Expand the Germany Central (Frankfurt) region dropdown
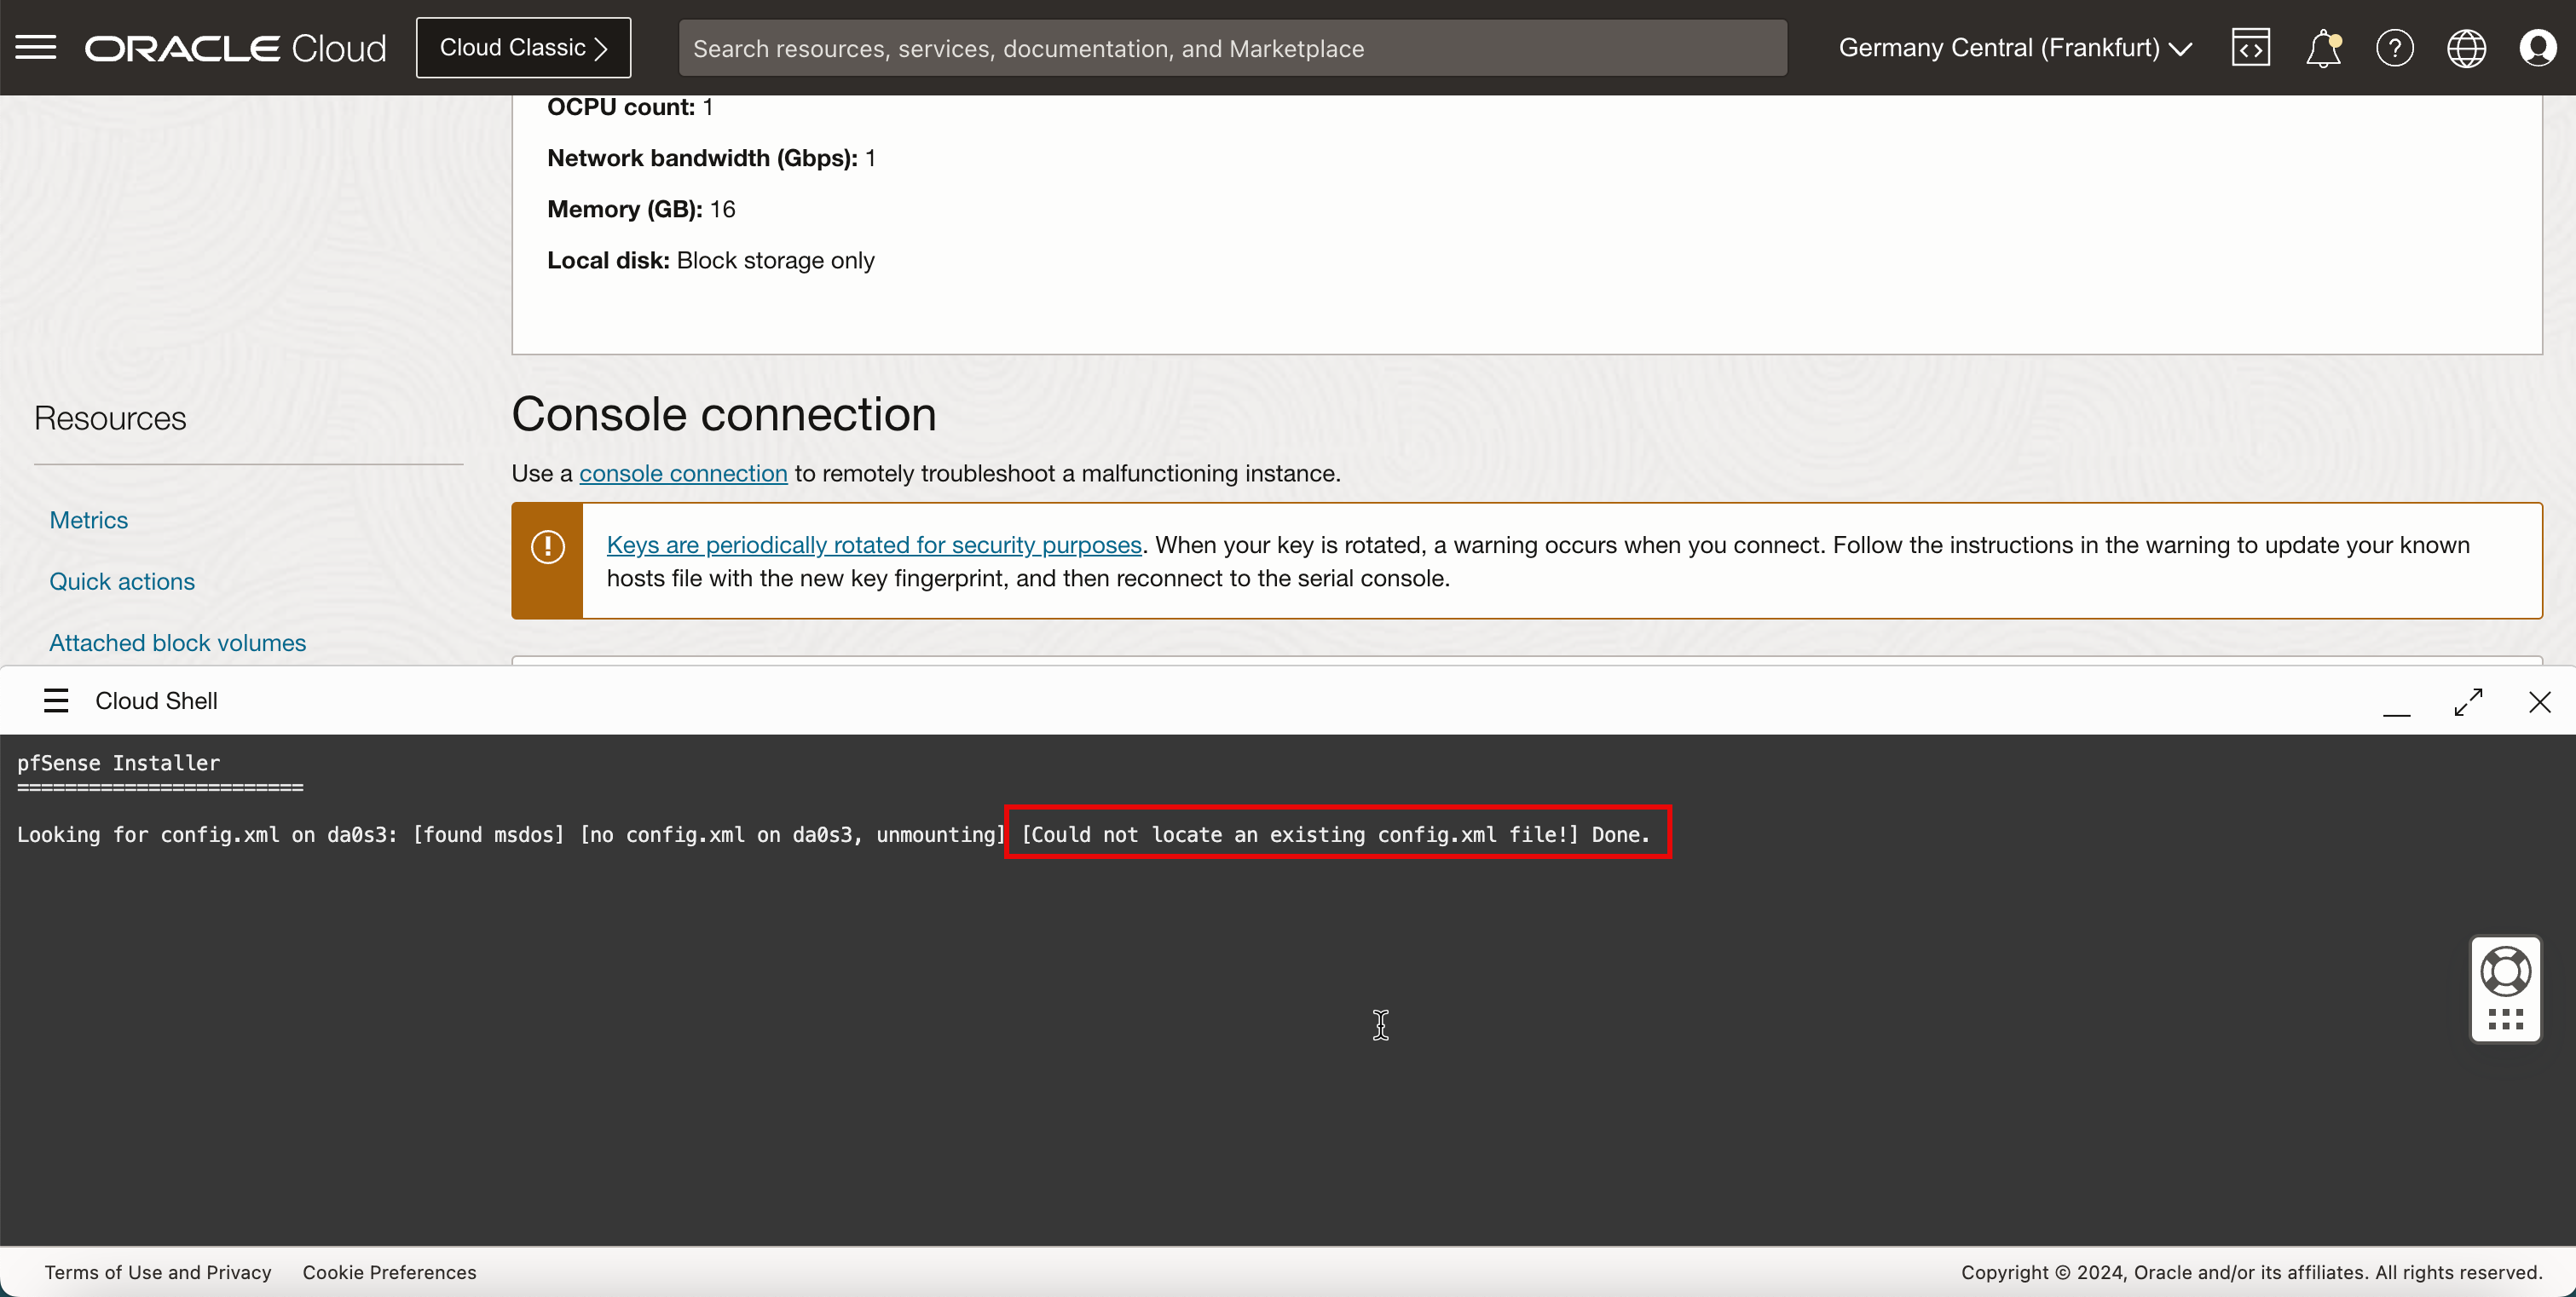The height and width of the screenshot is (1297, 2576). 2014,48
